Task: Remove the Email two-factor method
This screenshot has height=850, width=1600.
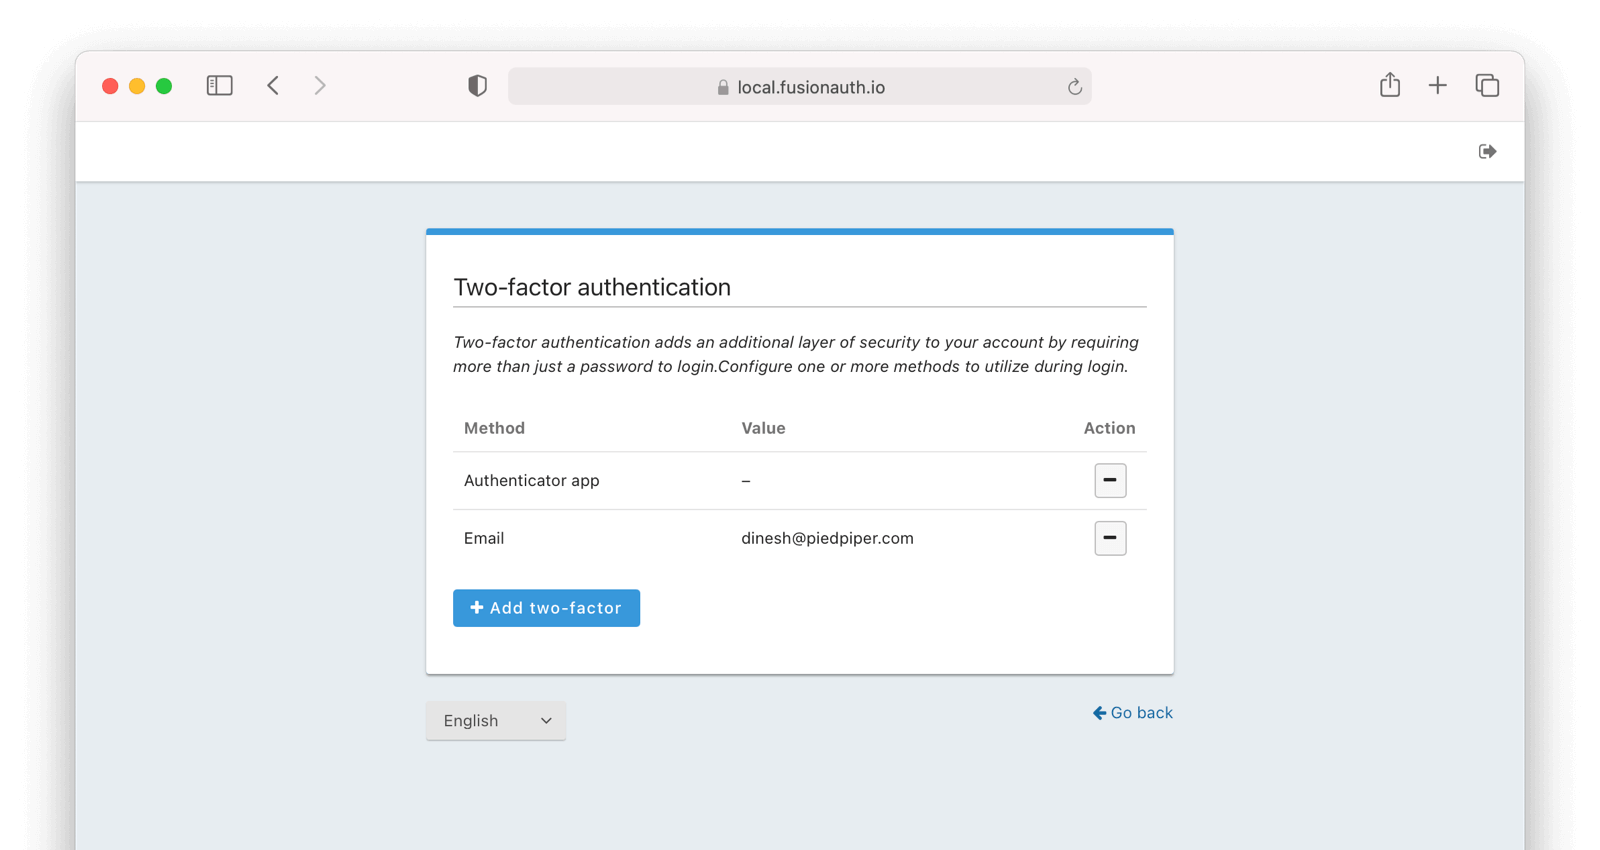Action: point(1110,538)
